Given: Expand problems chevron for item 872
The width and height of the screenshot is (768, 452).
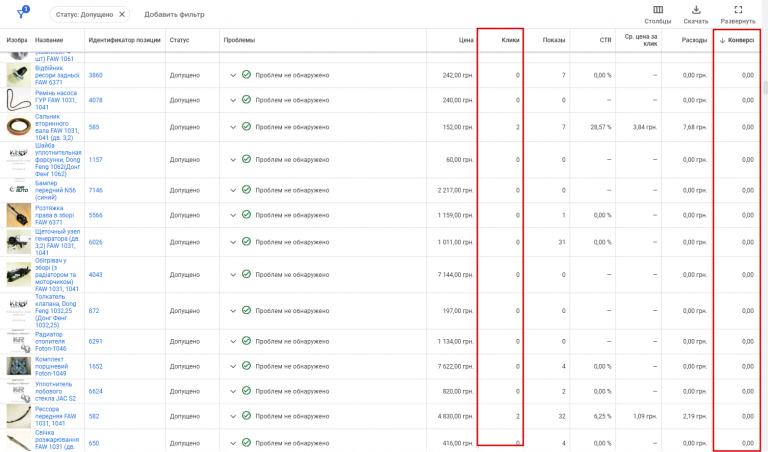Looking at the screenshot, I should [233, 311].
